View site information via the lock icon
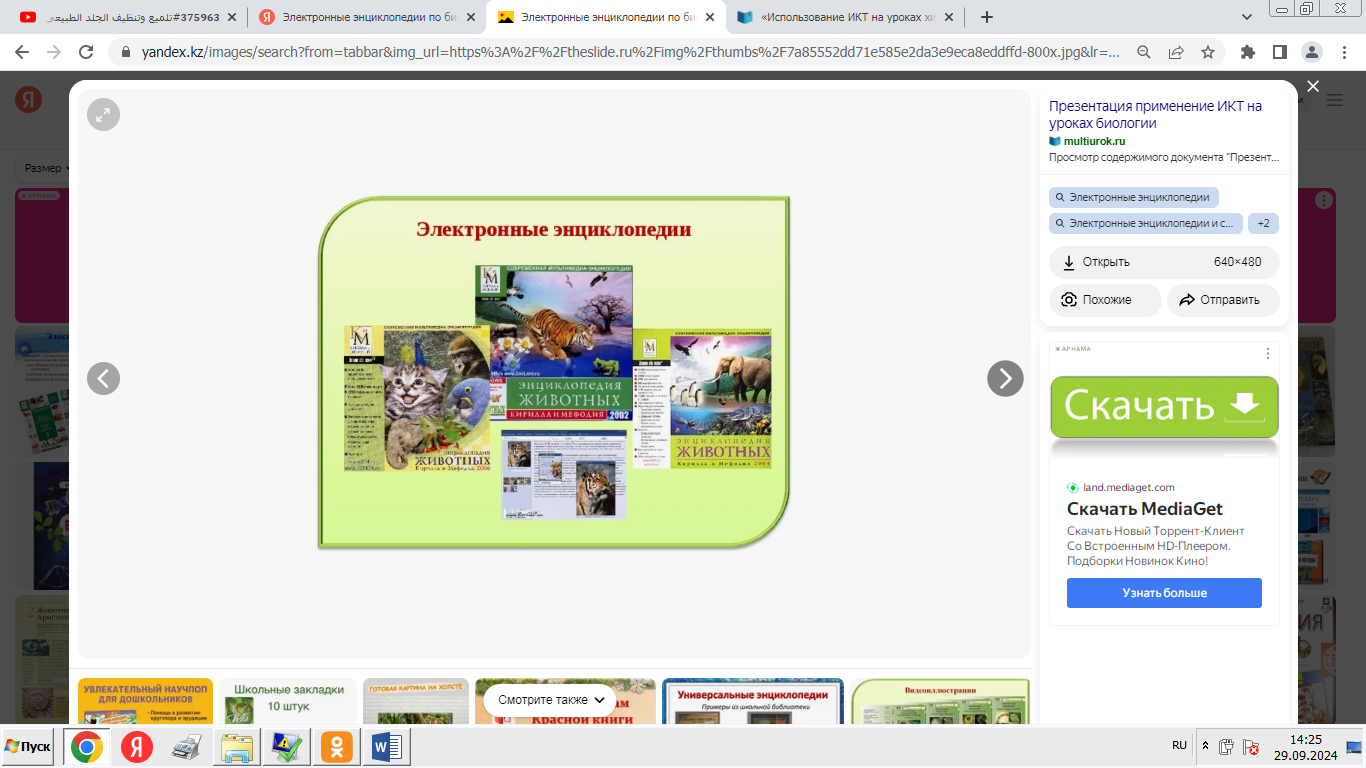Screen dimensions: 1366x768 coord(126,52)
